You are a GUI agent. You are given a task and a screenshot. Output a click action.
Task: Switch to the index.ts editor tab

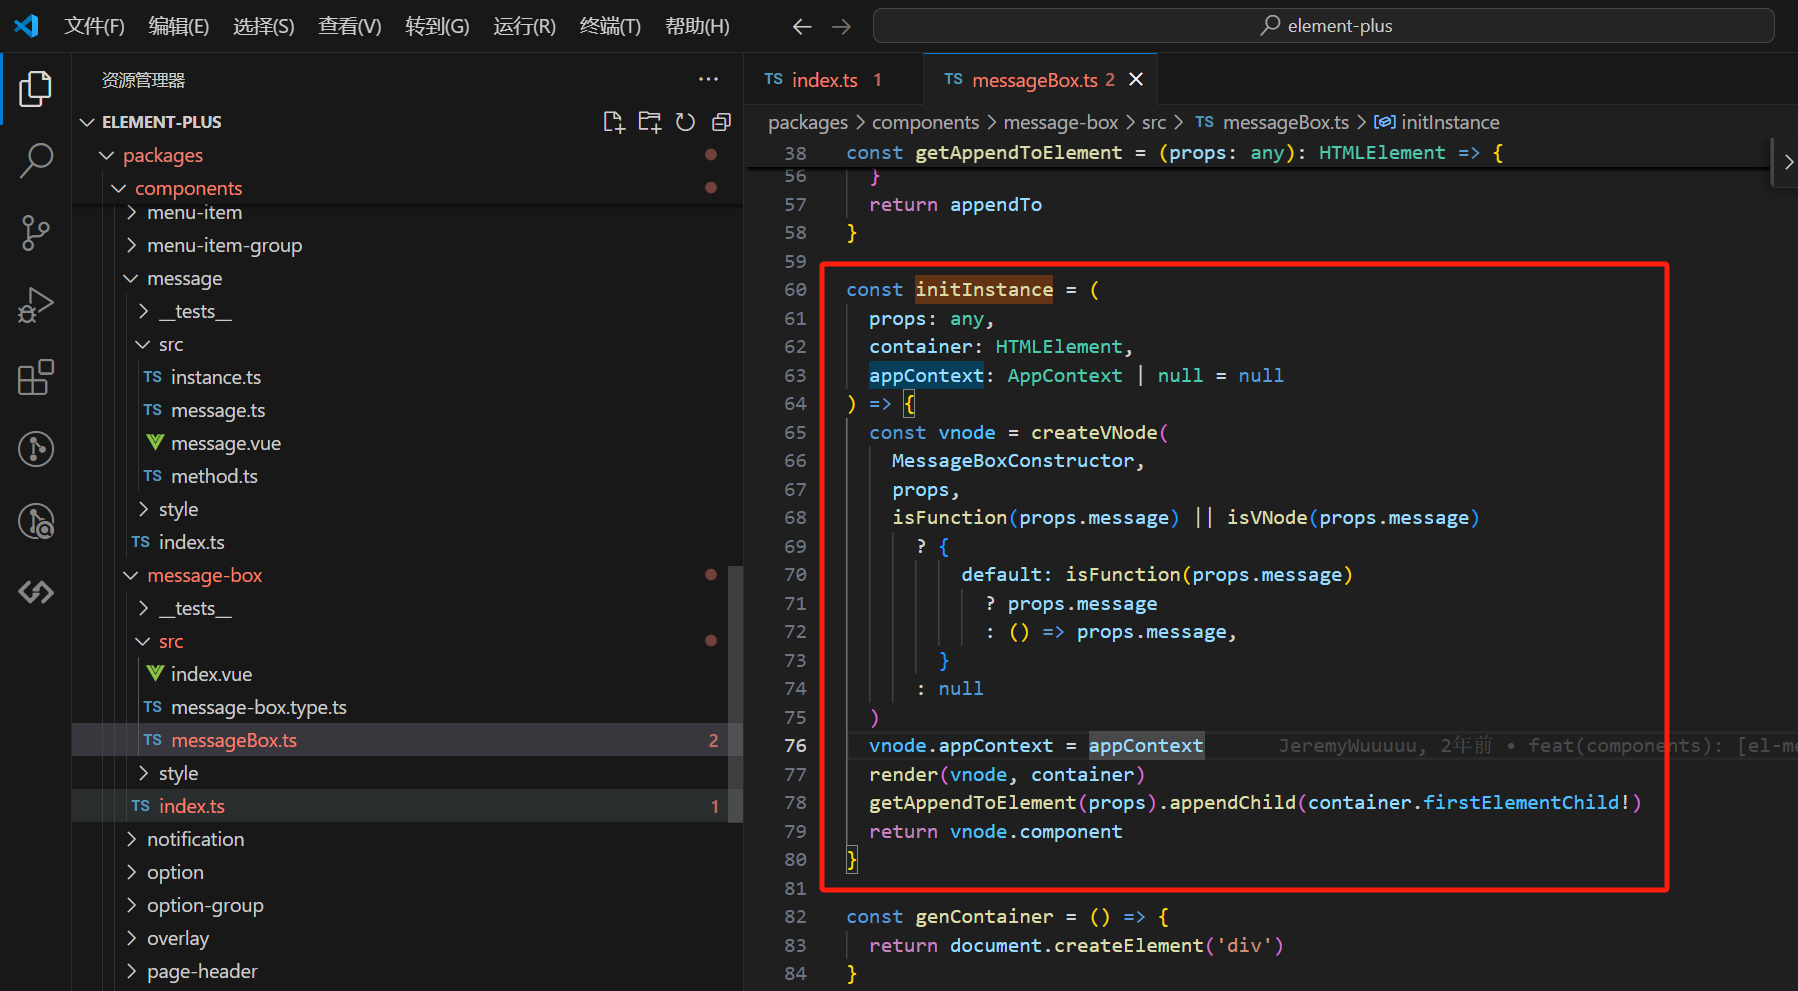(x=823, y=80)
